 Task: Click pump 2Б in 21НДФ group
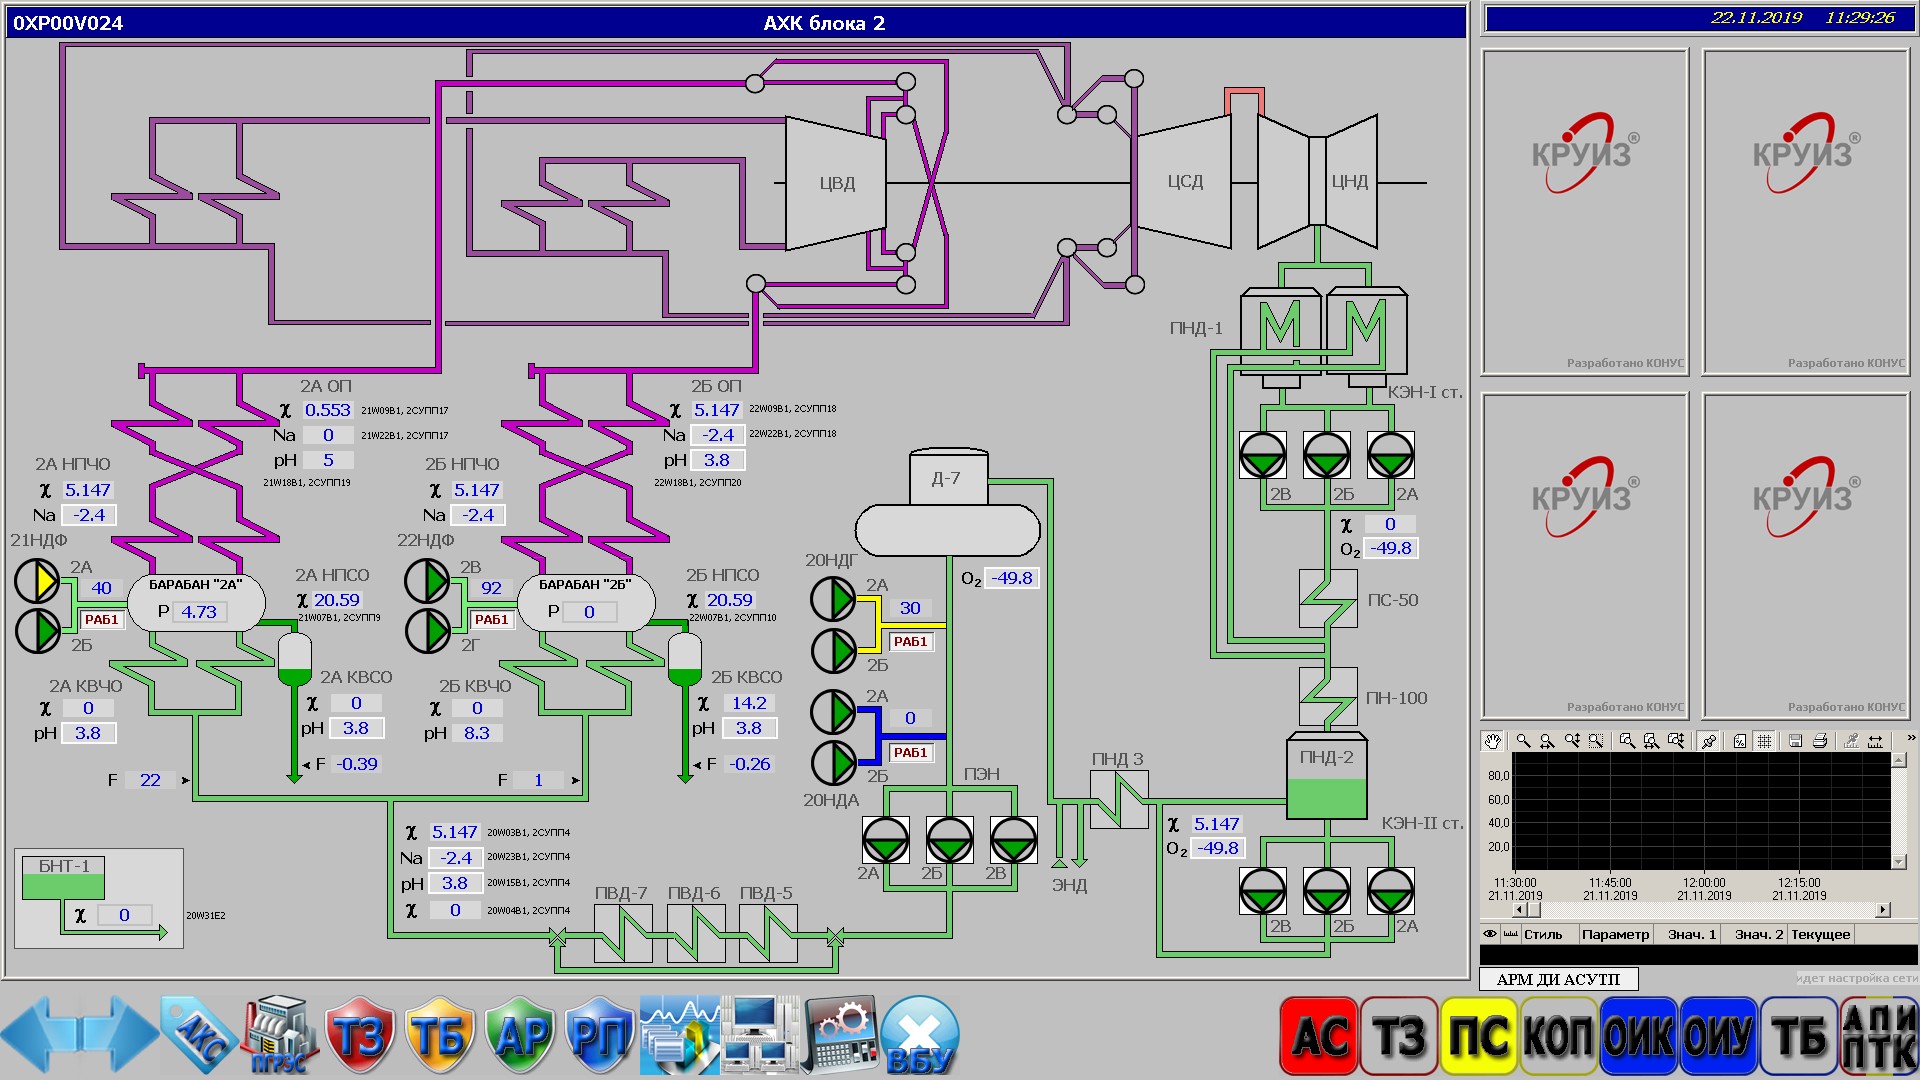click(x=37, y=630)
